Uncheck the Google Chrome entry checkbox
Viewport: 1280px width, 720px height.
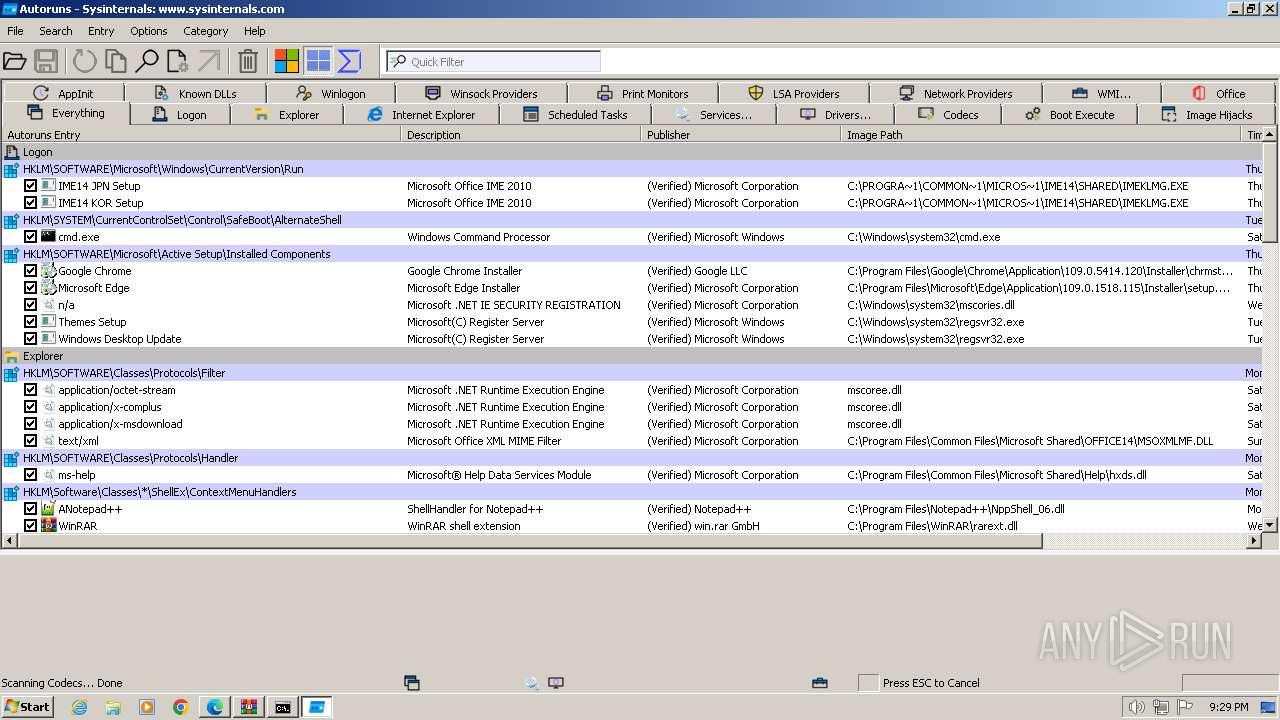30,271
